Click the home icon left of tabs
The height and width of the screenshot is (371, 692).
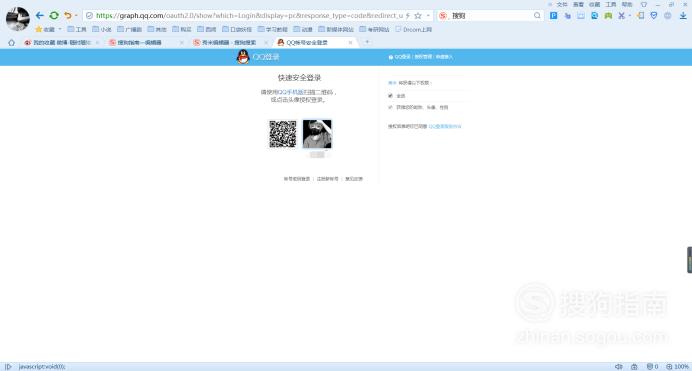(x=11, y=42)
